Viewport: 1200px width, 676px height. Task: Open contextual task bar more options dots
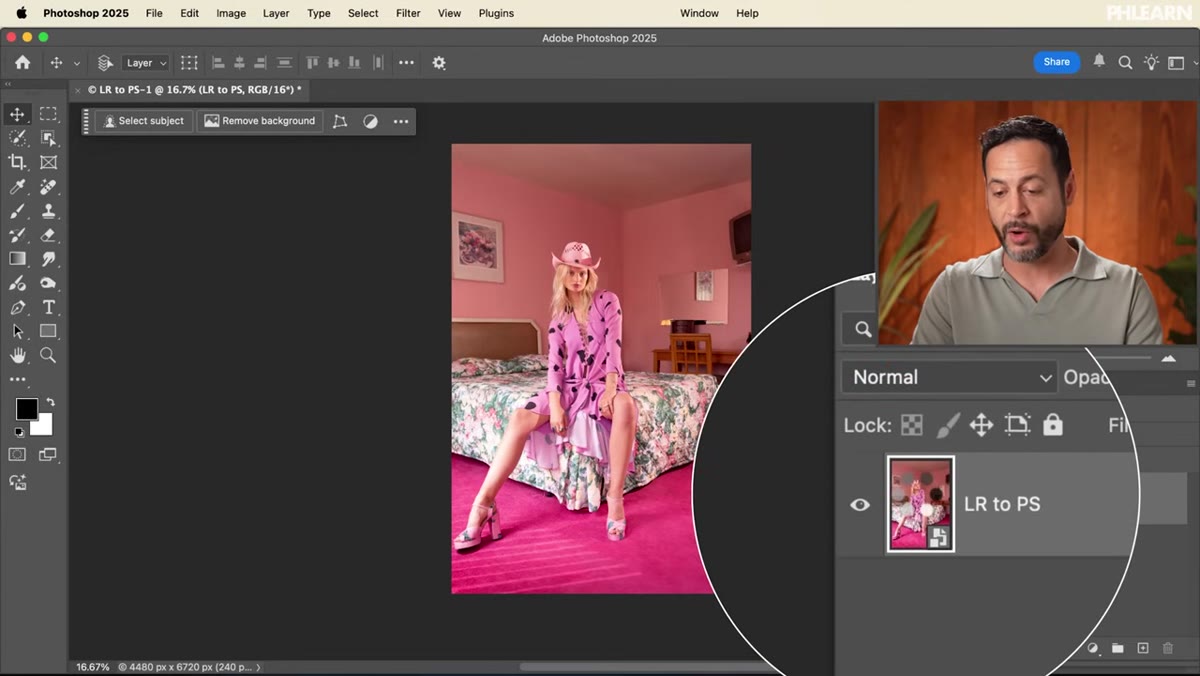point(401,121)
